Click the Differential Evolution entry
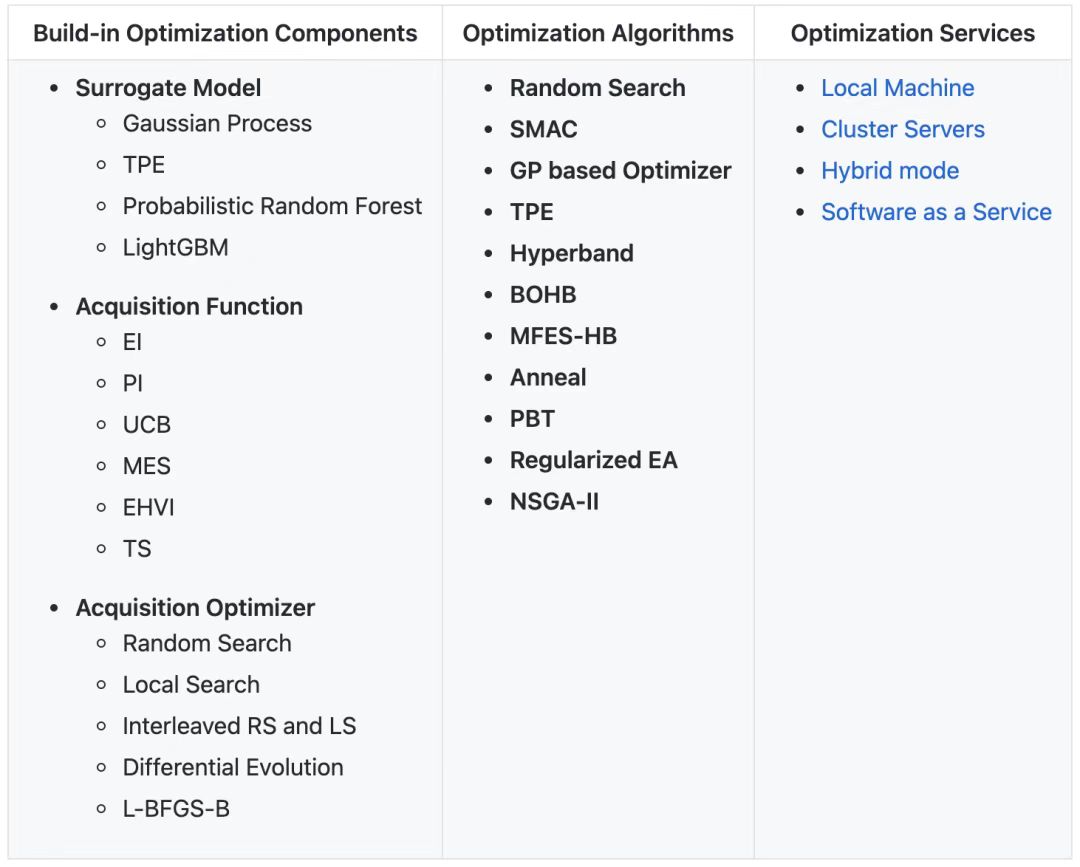Screen dimensions: 1080x867 233,767
